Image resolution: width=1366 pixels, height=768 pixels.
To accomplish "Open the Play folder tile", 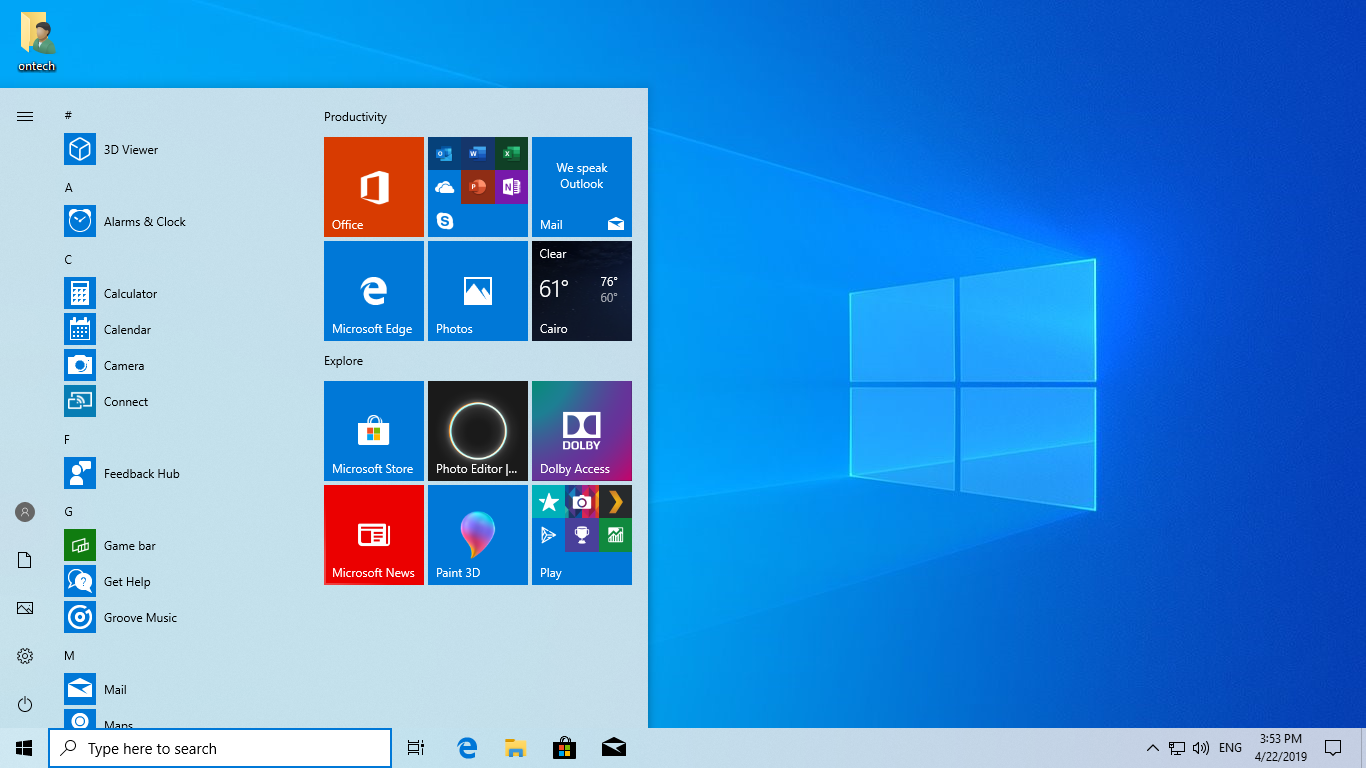I will (582, 535).
